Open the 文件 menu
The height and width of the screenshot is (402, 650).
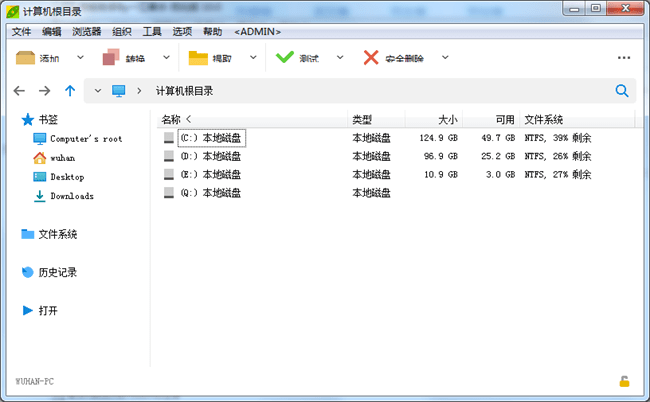click(21, 32)
